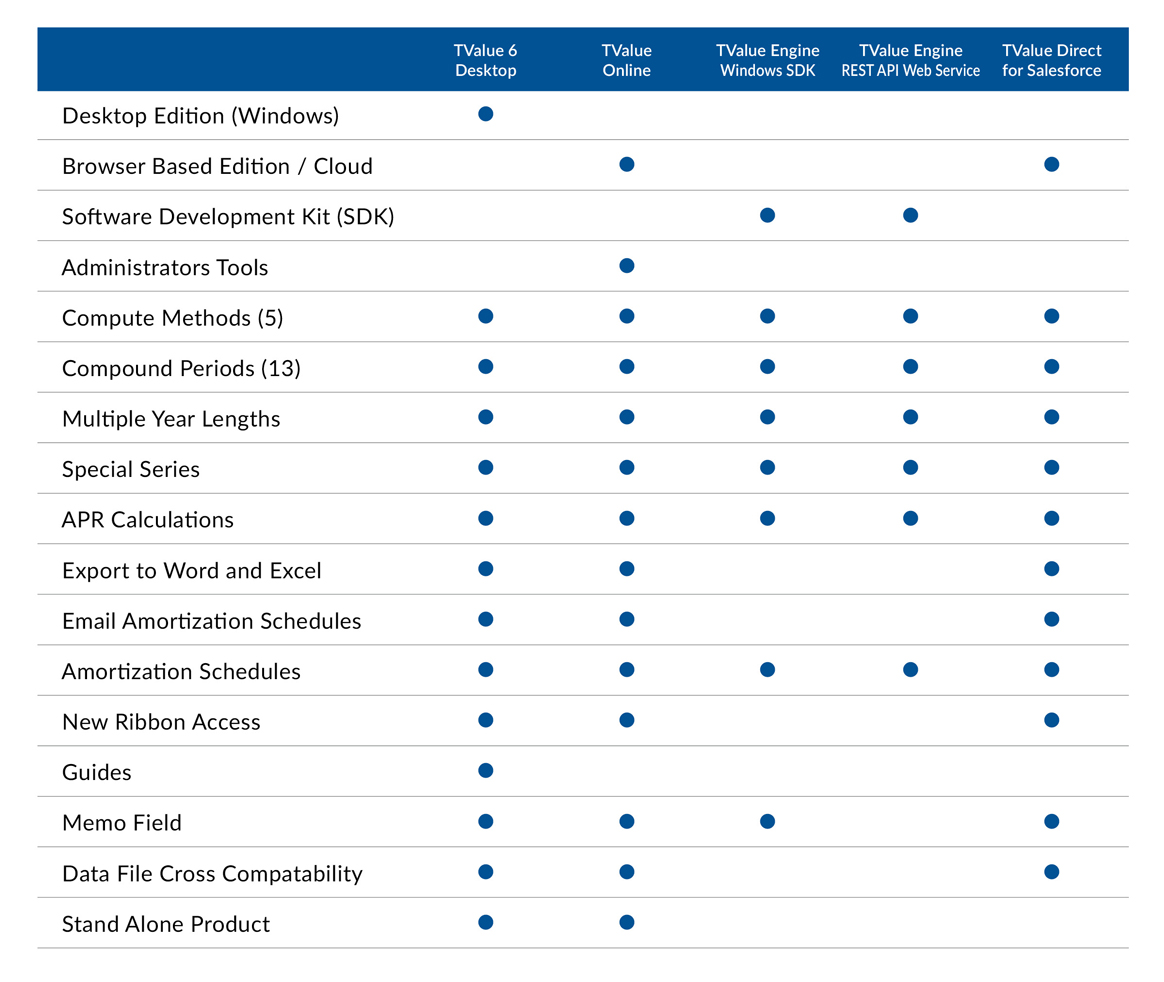This screenshot has width=1164, height=982.
Task: Select the Amortization Schedules row label
Action: pyautogui.click(x=181, y=671)
